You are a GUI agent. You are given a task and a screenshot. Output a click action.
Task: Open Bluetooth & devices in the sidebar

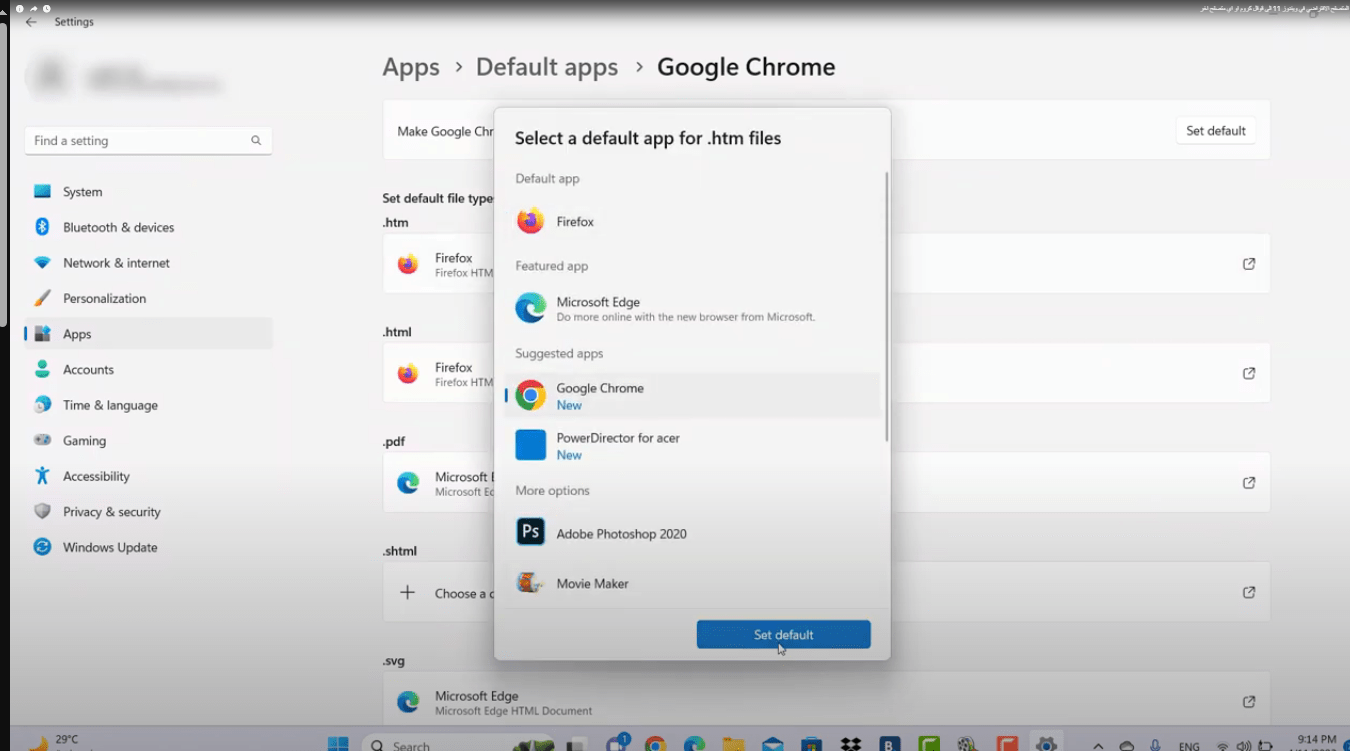148,227
